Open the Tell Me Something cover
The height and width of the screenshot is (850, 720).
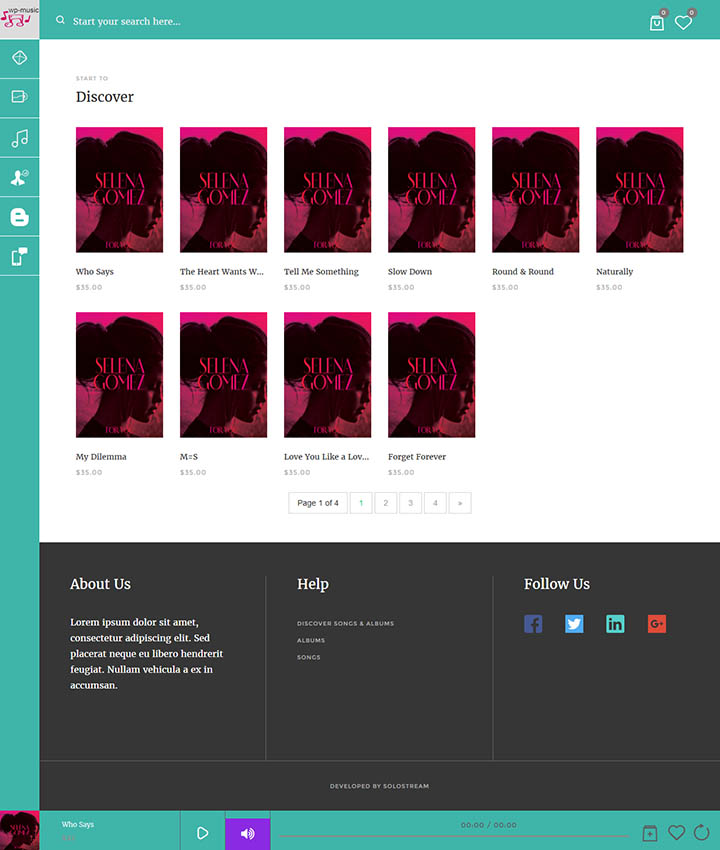pyautogui.click(x=327, y=190)
